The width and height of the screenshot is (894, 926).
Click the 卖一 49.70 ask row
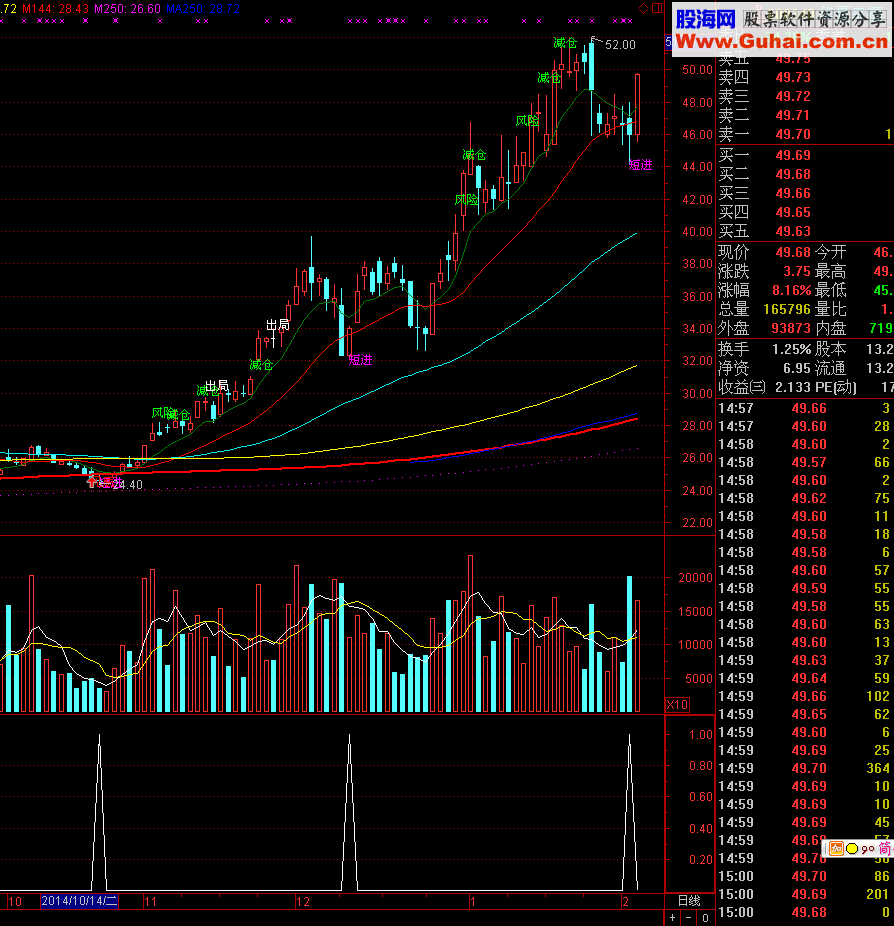point(804,134)
